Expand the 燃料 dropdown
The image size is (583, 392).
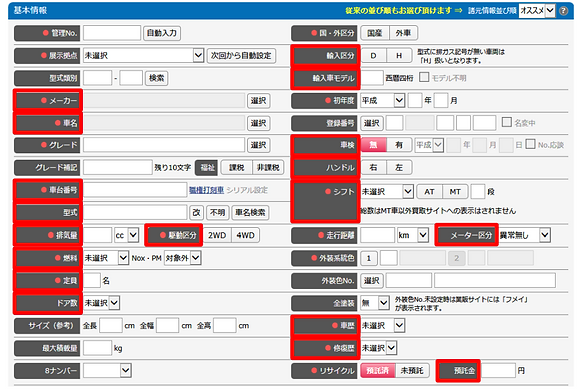pos(106,258)
